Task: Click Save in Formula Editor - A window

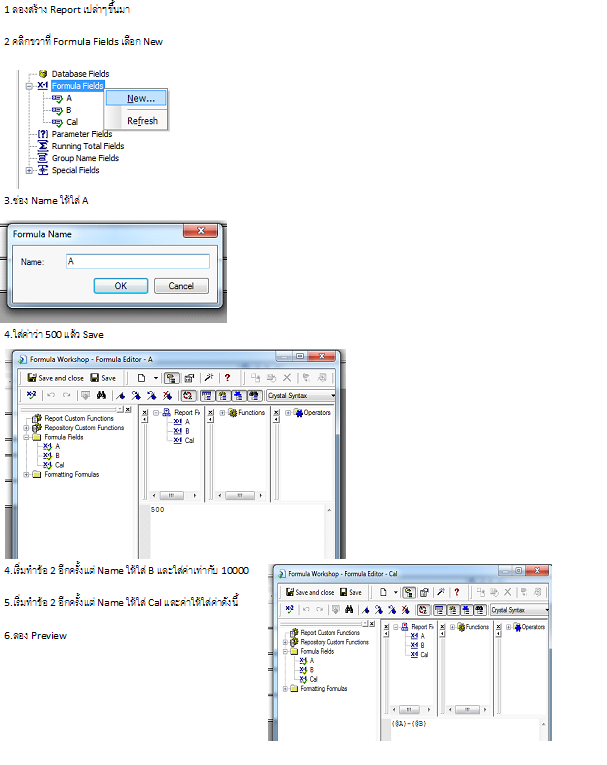Action: pyautogui.click(x=103, y=378)
